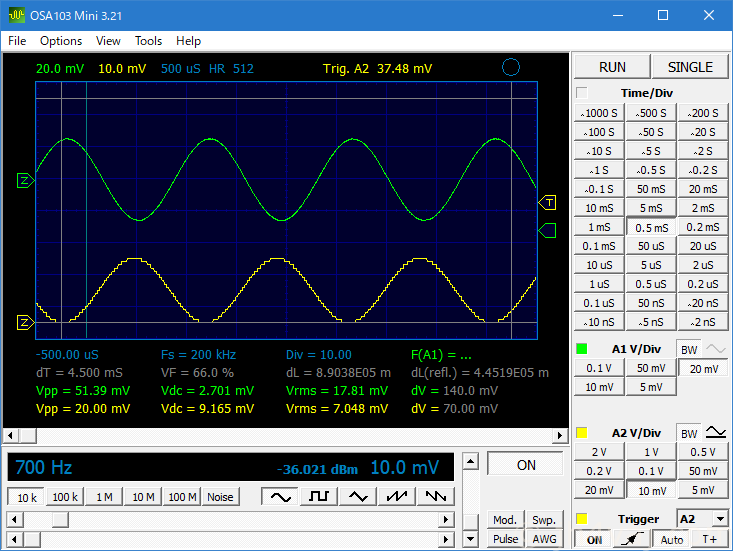Select the falling sawtooth waveform button

[436, 496]
